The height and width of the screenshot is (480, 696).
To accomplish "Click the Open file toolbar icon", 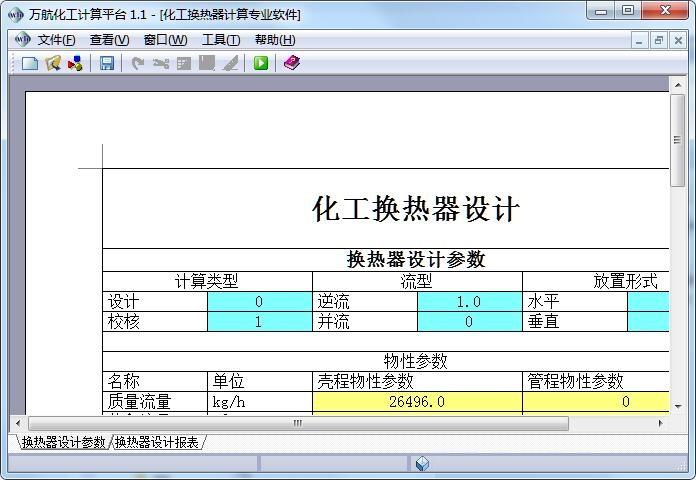I will tap(53, 63).
